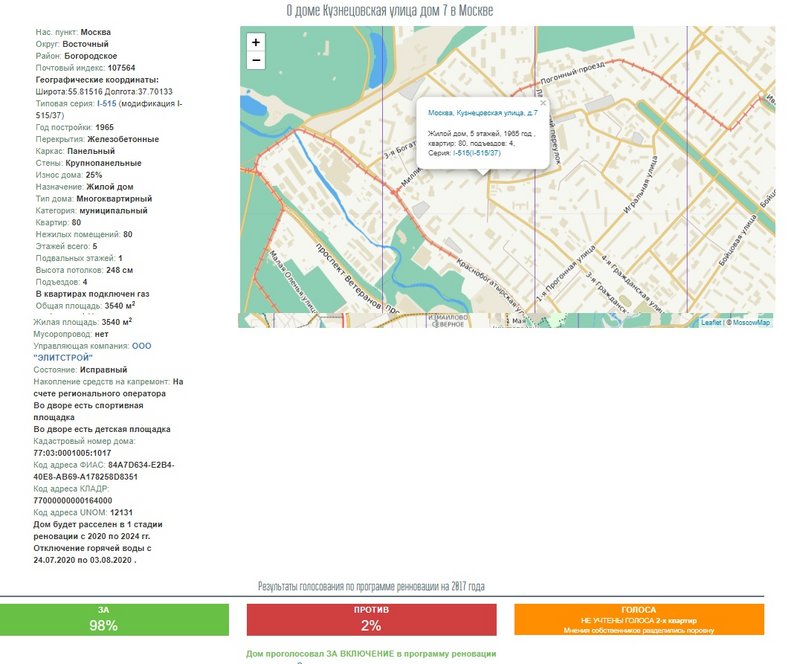Click the postal index value 107564
This screenshot has height=664, width=800.
(x=121, y=68)
